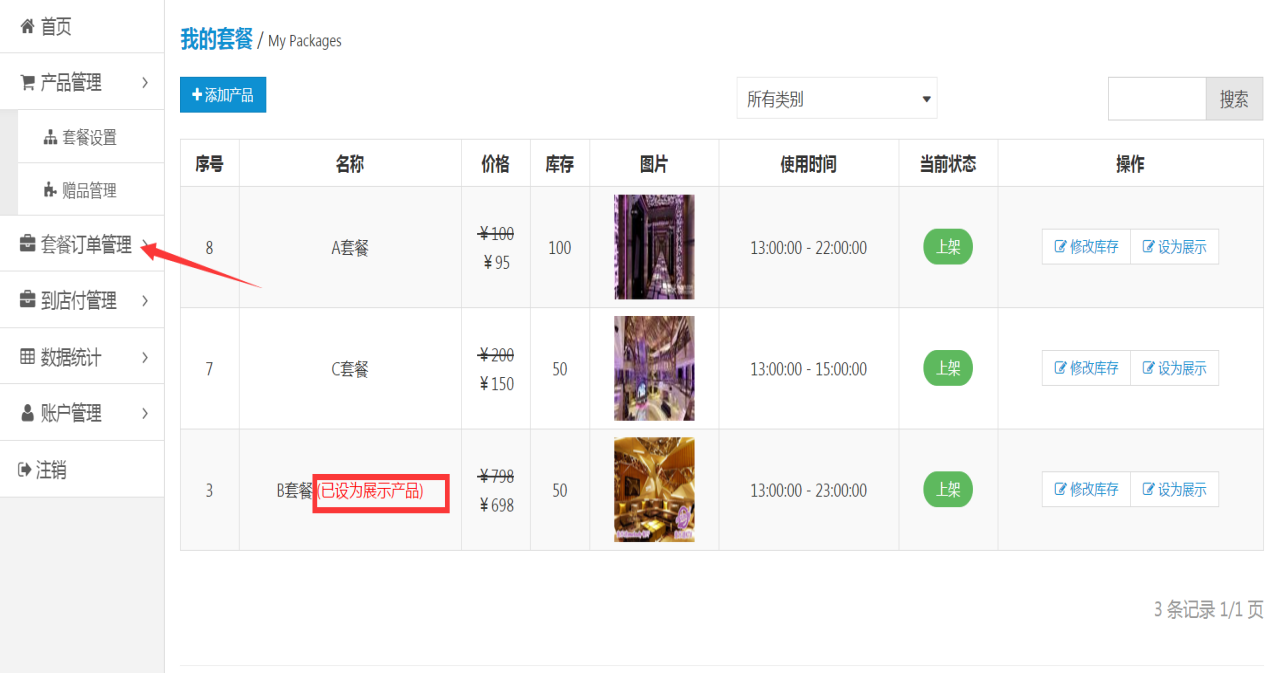Click the table grid icon for 数据统计
Screen dimensions: 1266x673
click(28, 357)
